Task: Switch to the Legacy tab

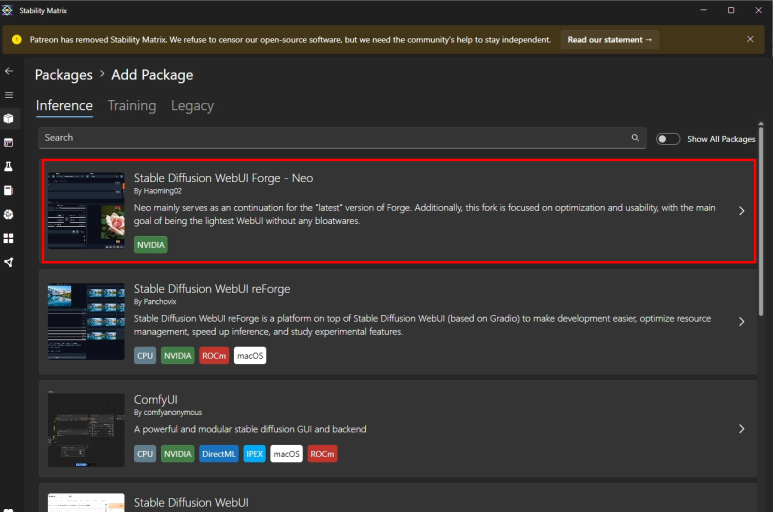Action: [x=192, y=105]
